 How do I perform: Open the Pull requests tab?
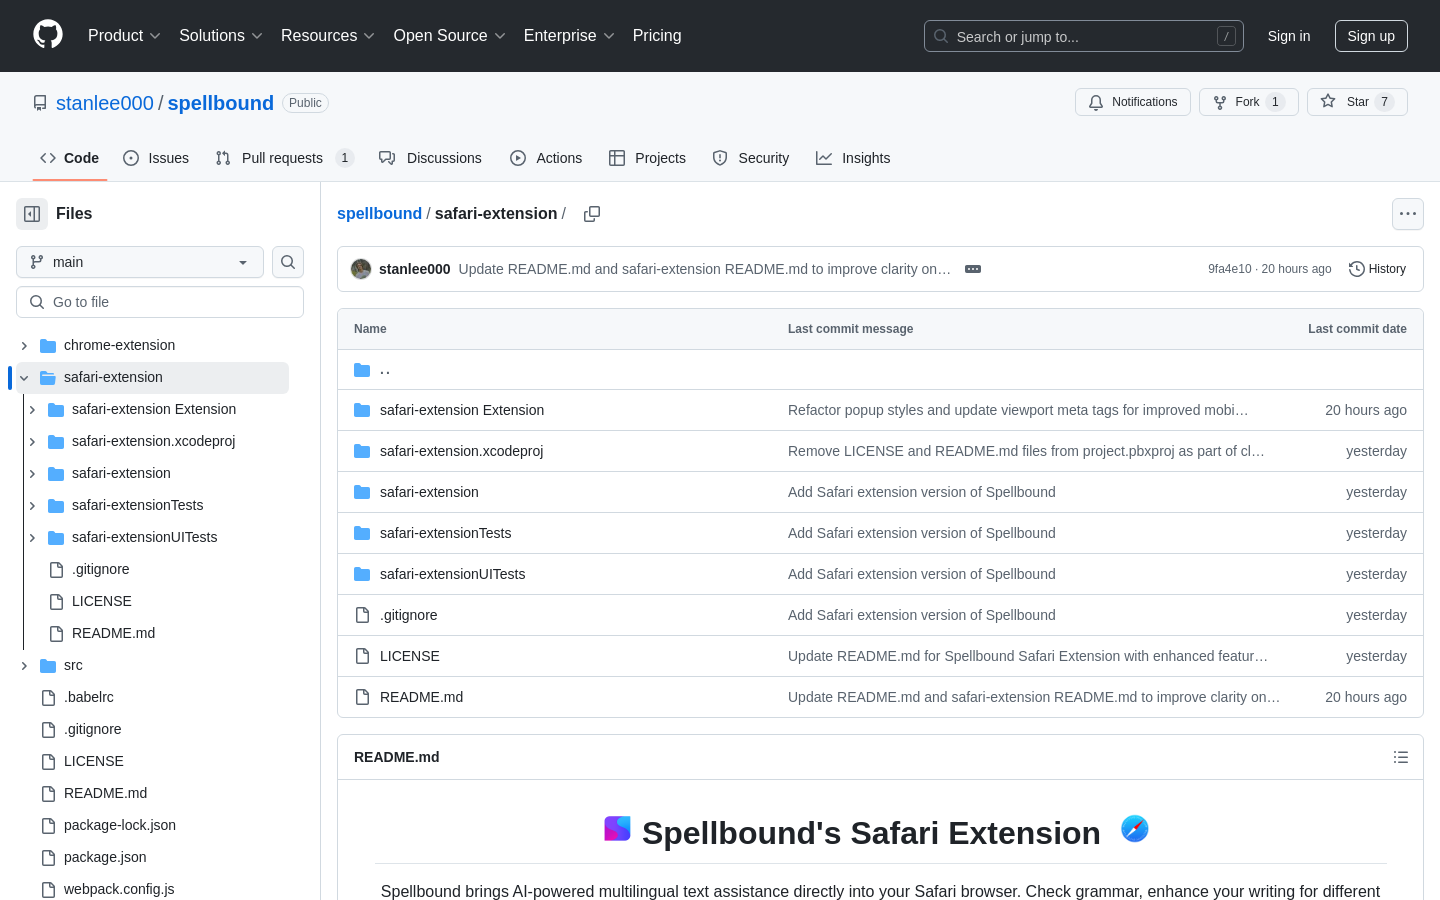click(285, 158)
